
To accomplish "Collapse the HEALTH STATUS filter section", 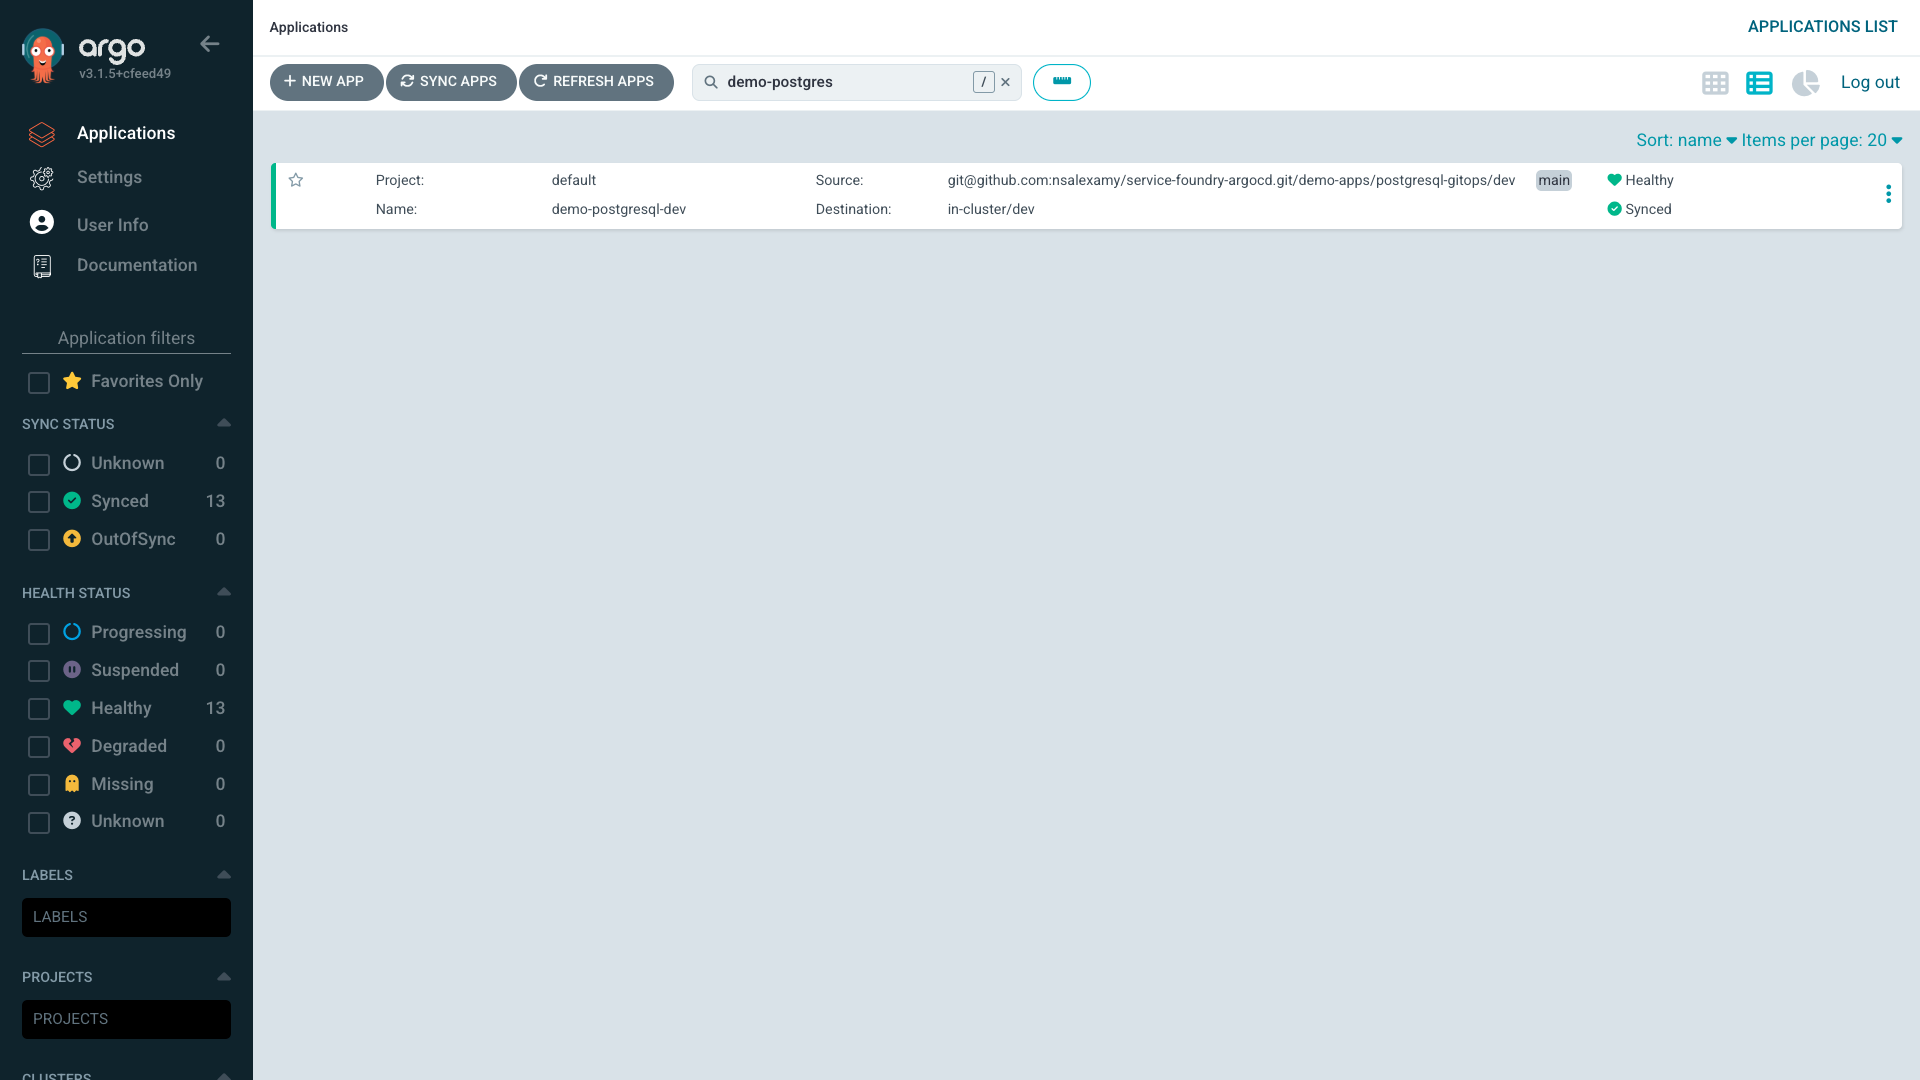I will pyautogui.click(x=223, y=592).
